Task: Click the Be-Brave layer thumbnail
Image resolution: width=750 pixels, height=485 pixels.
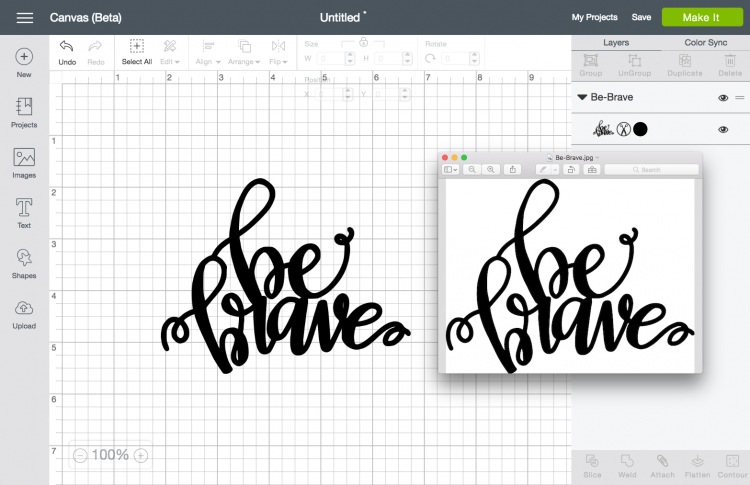Action: click(x=603, y=129)
